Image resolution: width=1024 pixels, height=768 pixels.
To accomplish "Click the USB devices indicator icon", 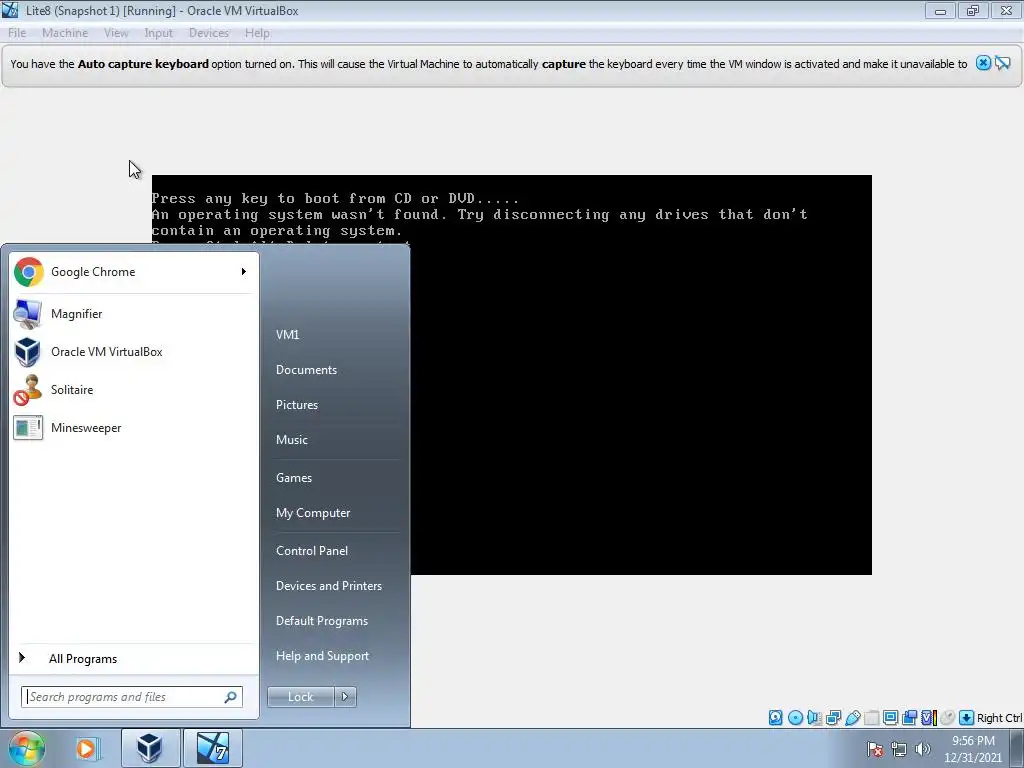I will coord(852,718).
